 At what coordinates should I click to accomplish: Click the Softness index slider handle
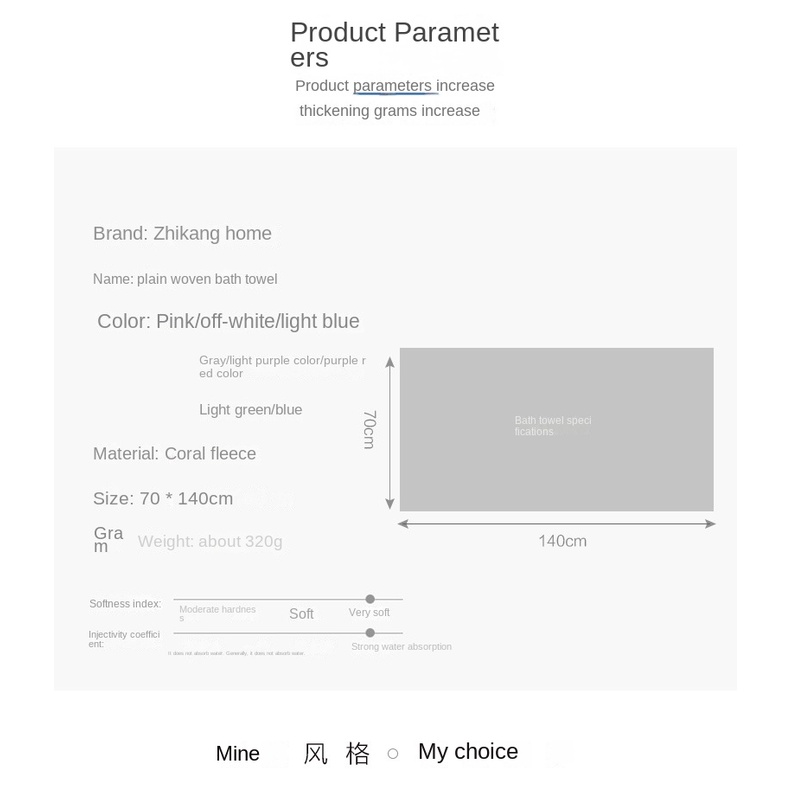coord(370,599)
